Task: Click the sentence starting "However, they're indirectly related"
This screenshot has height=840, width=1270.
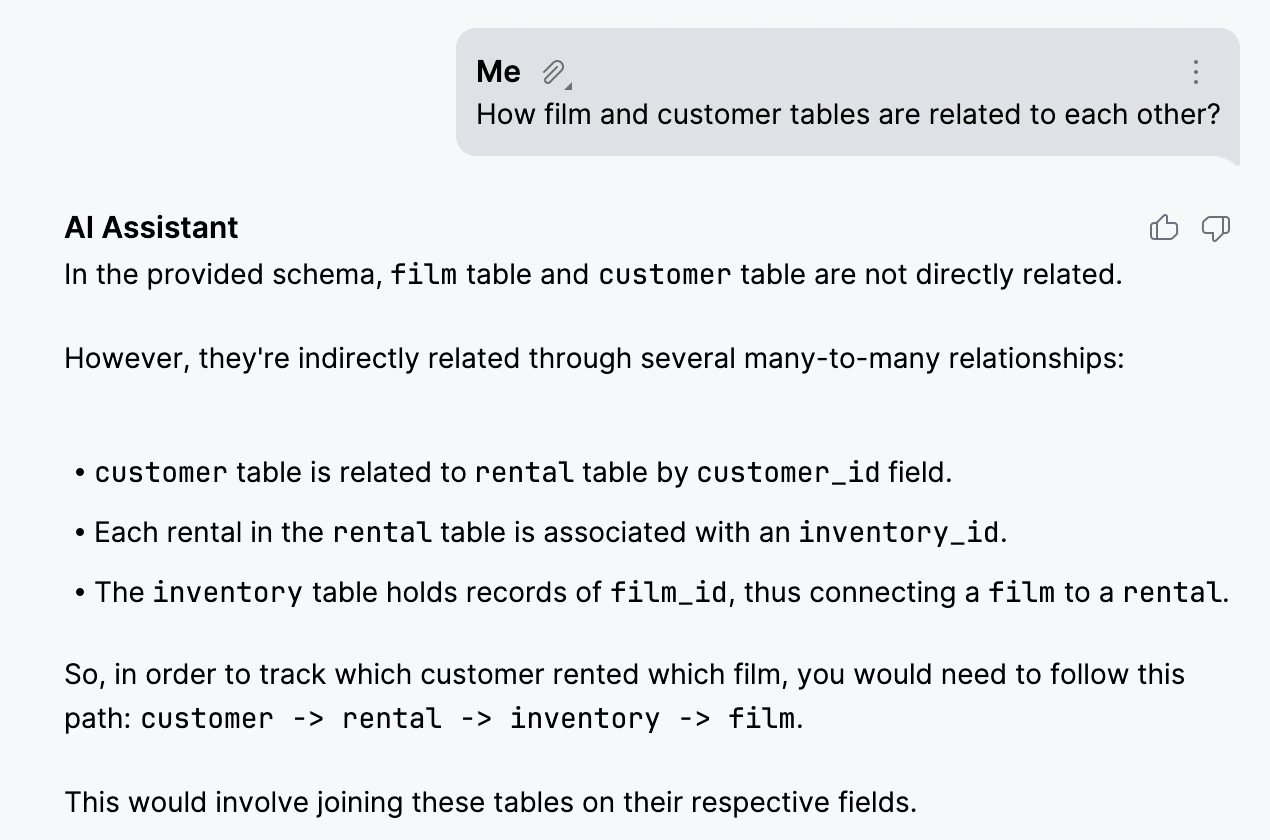Action: point(594,358)
